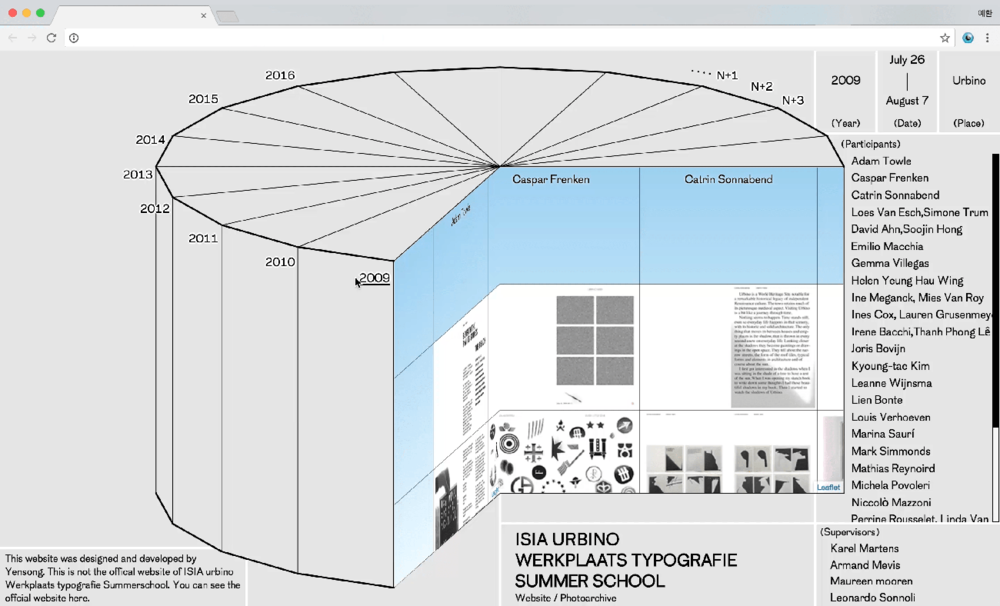The height and width of the screenshot is (606, 1000).
Task: Open the Website link under title
Action: click(x=533, y=598)
